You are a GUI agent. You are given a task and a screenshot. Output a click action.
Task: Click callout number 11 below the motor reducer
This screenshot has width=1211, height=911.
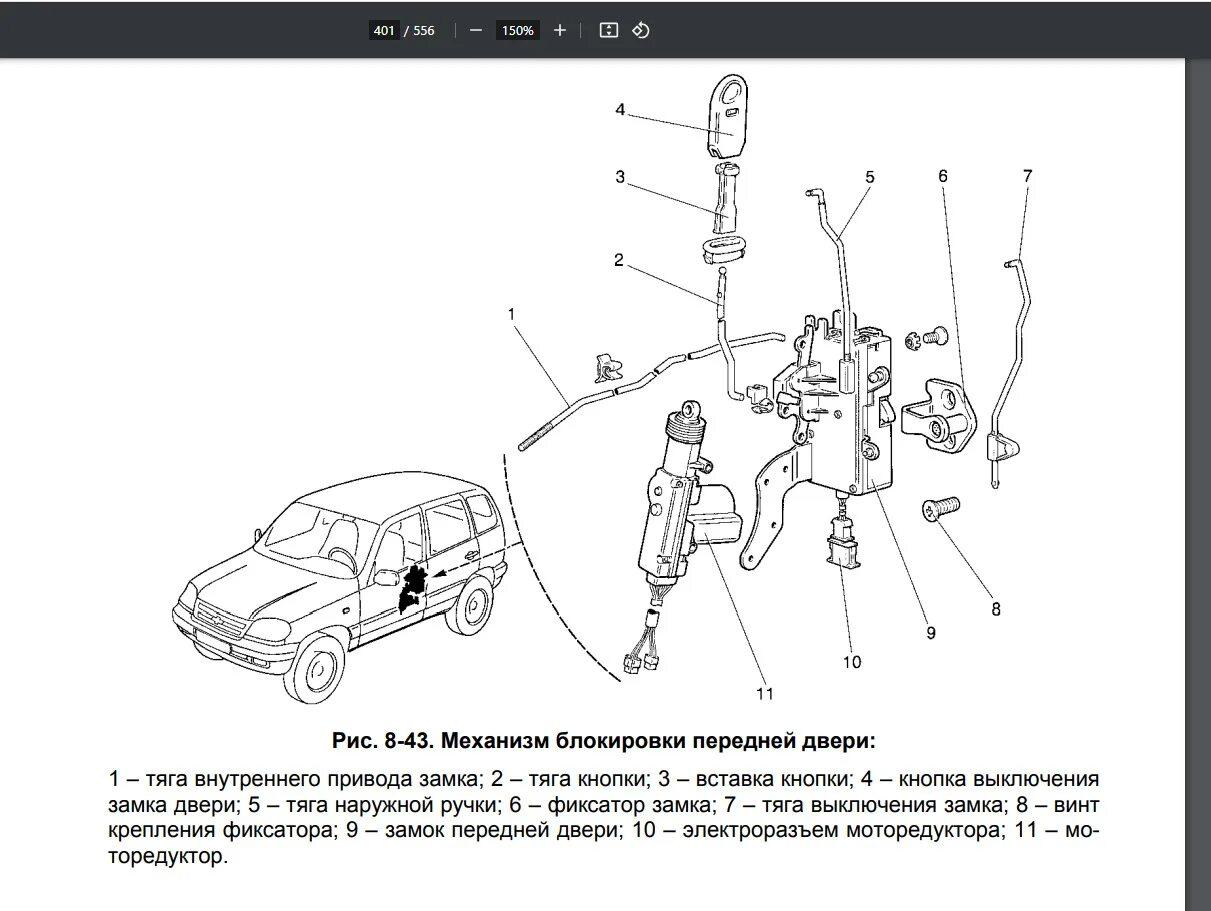pos(765,693)
